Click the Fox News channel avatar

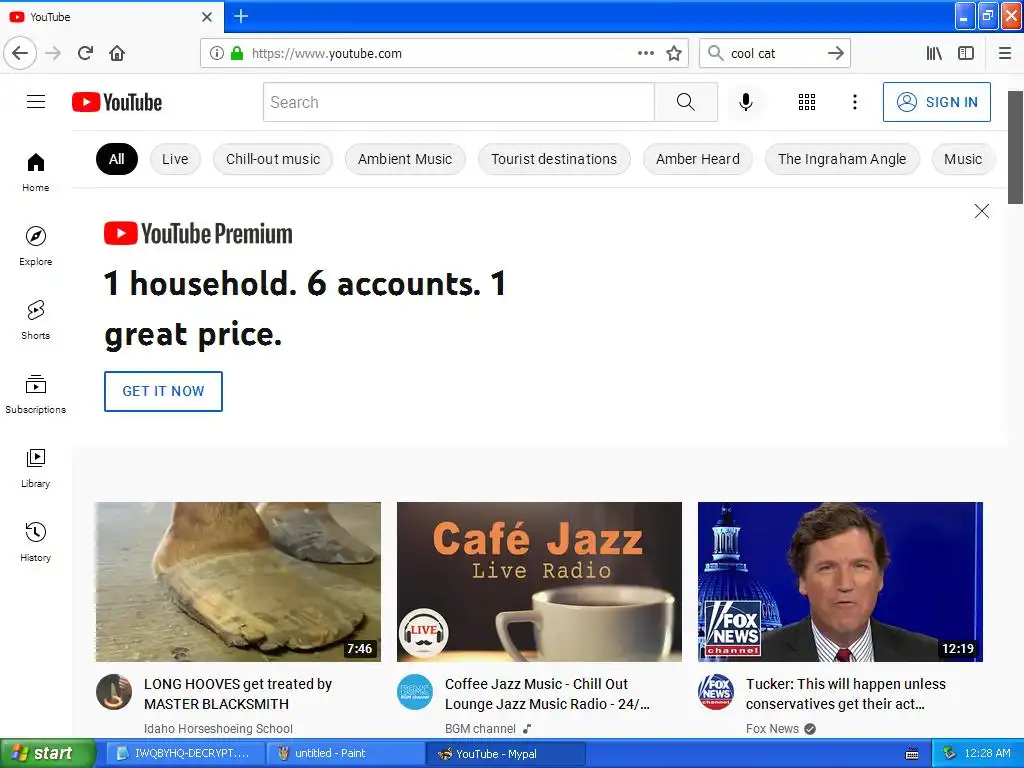[x=716, y=692]
